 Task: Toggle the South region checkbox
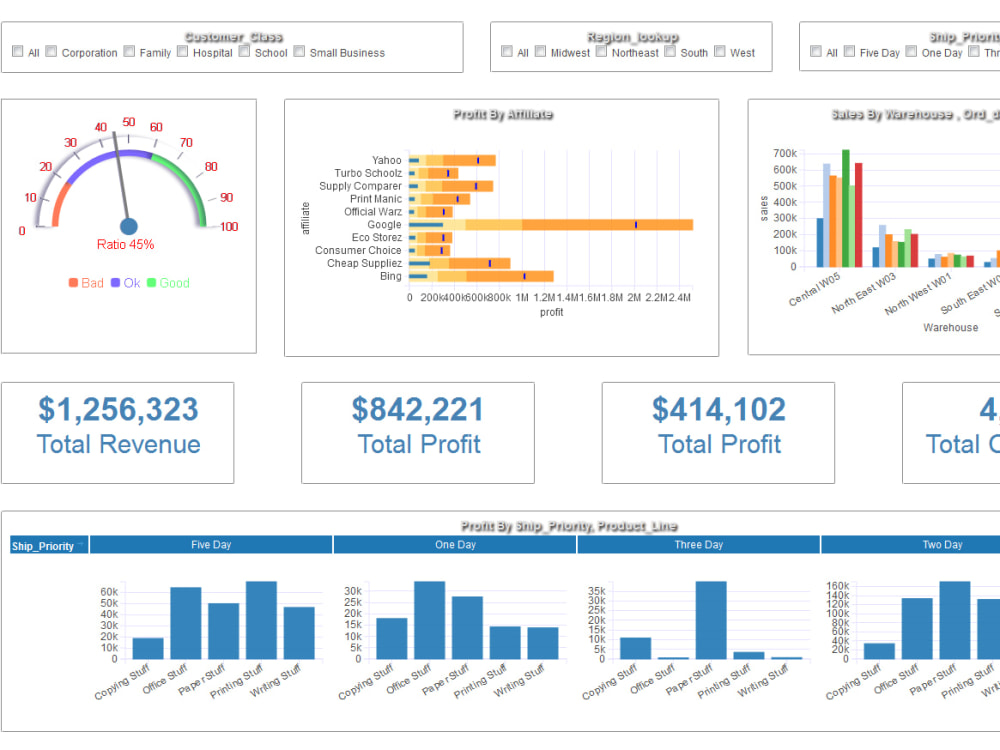tap(670, 51)
